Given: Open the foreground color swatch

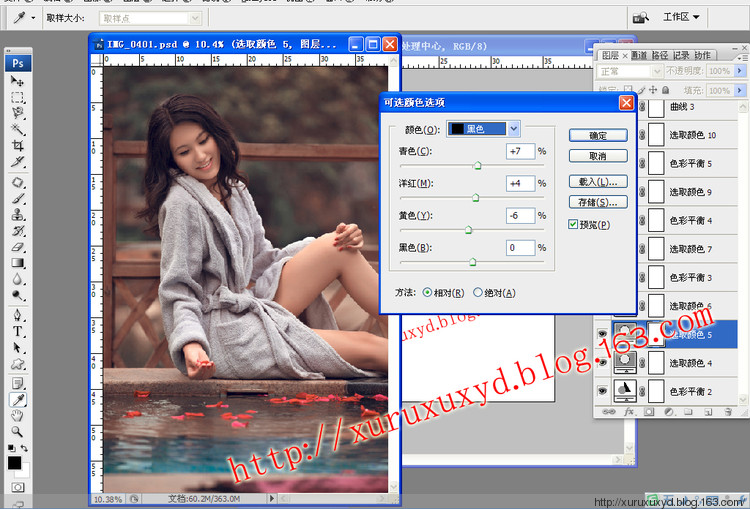Looking at the screenshot, I should pyautogui.click(x=14, y=463).
